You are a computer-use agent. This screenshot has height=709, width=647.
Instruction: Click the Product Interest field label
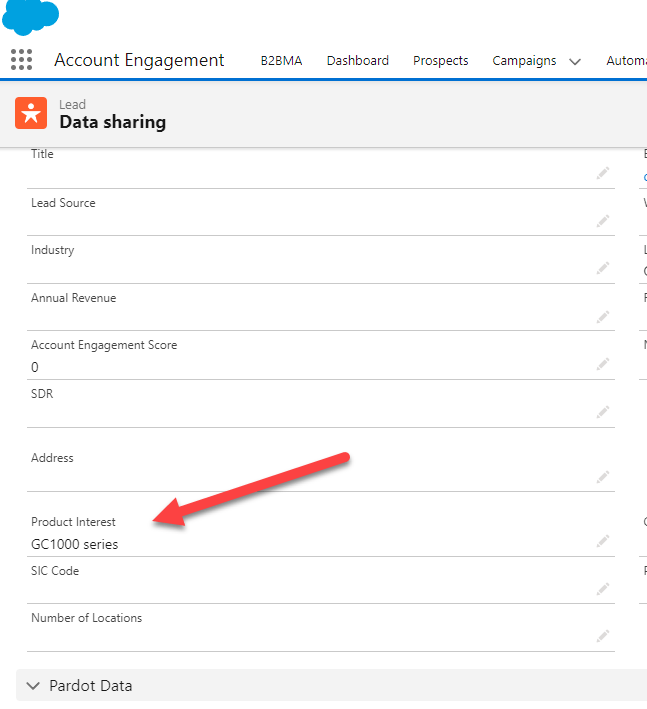(73, 522)
